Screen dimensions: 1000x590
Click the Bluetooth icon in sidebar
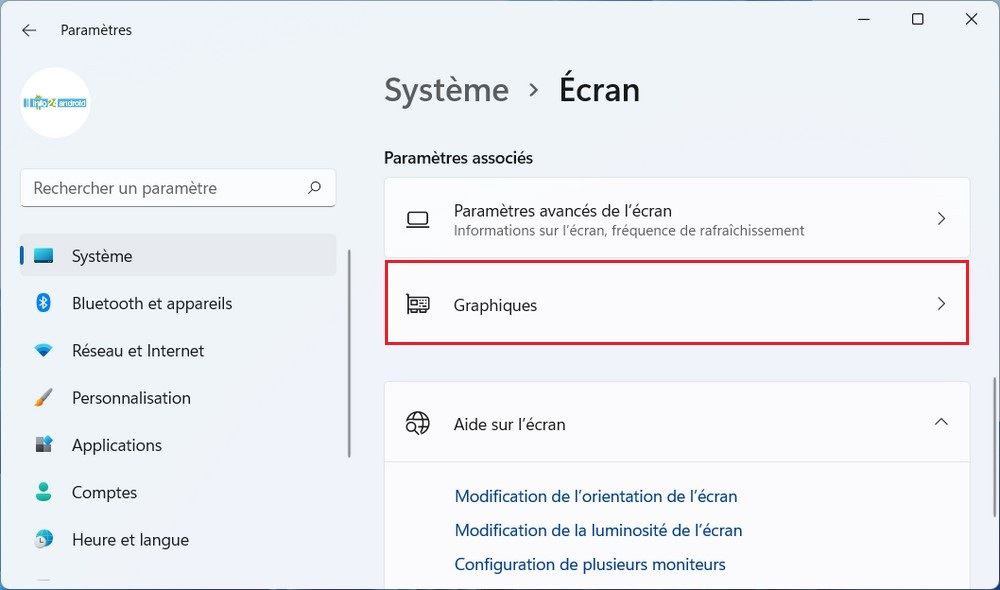point(43,303)
